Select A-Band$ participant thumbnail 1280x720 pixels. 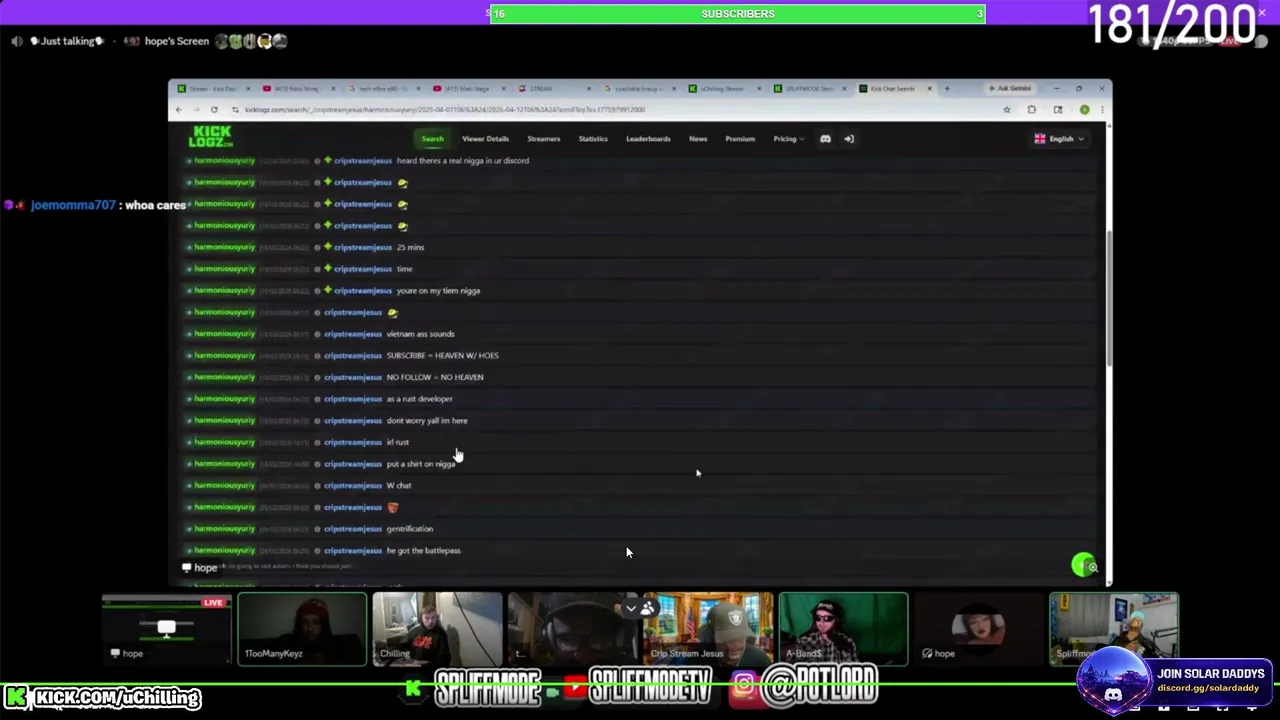point(843,629)
